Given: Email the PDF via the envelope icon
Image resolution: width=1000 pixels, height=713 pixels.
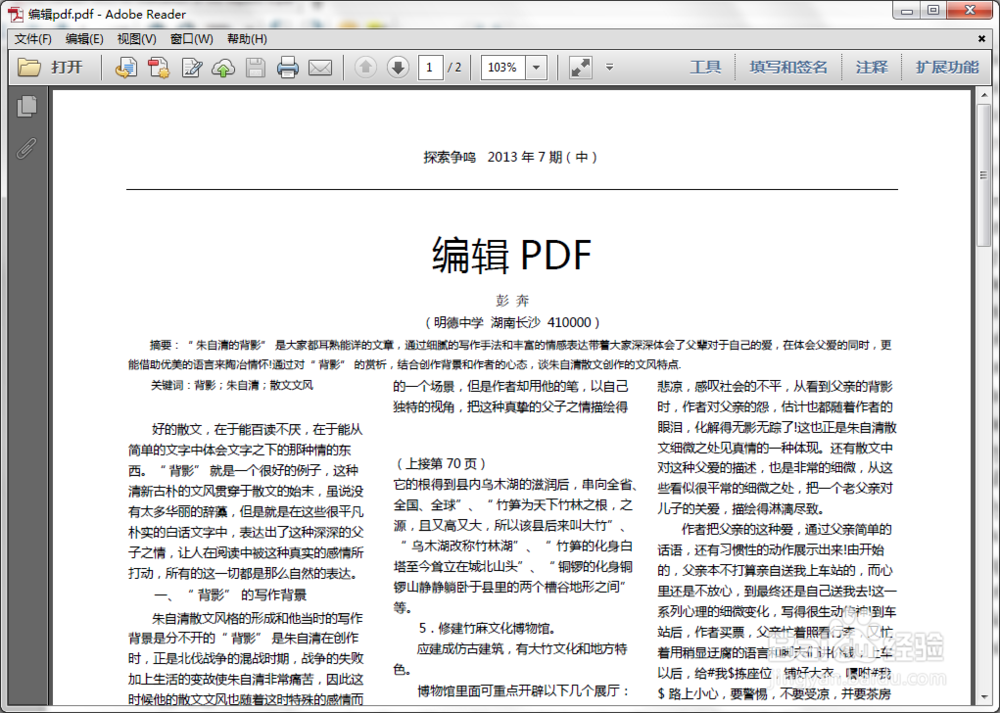Looking at the screenshot, I should click(x=321, y=67).
